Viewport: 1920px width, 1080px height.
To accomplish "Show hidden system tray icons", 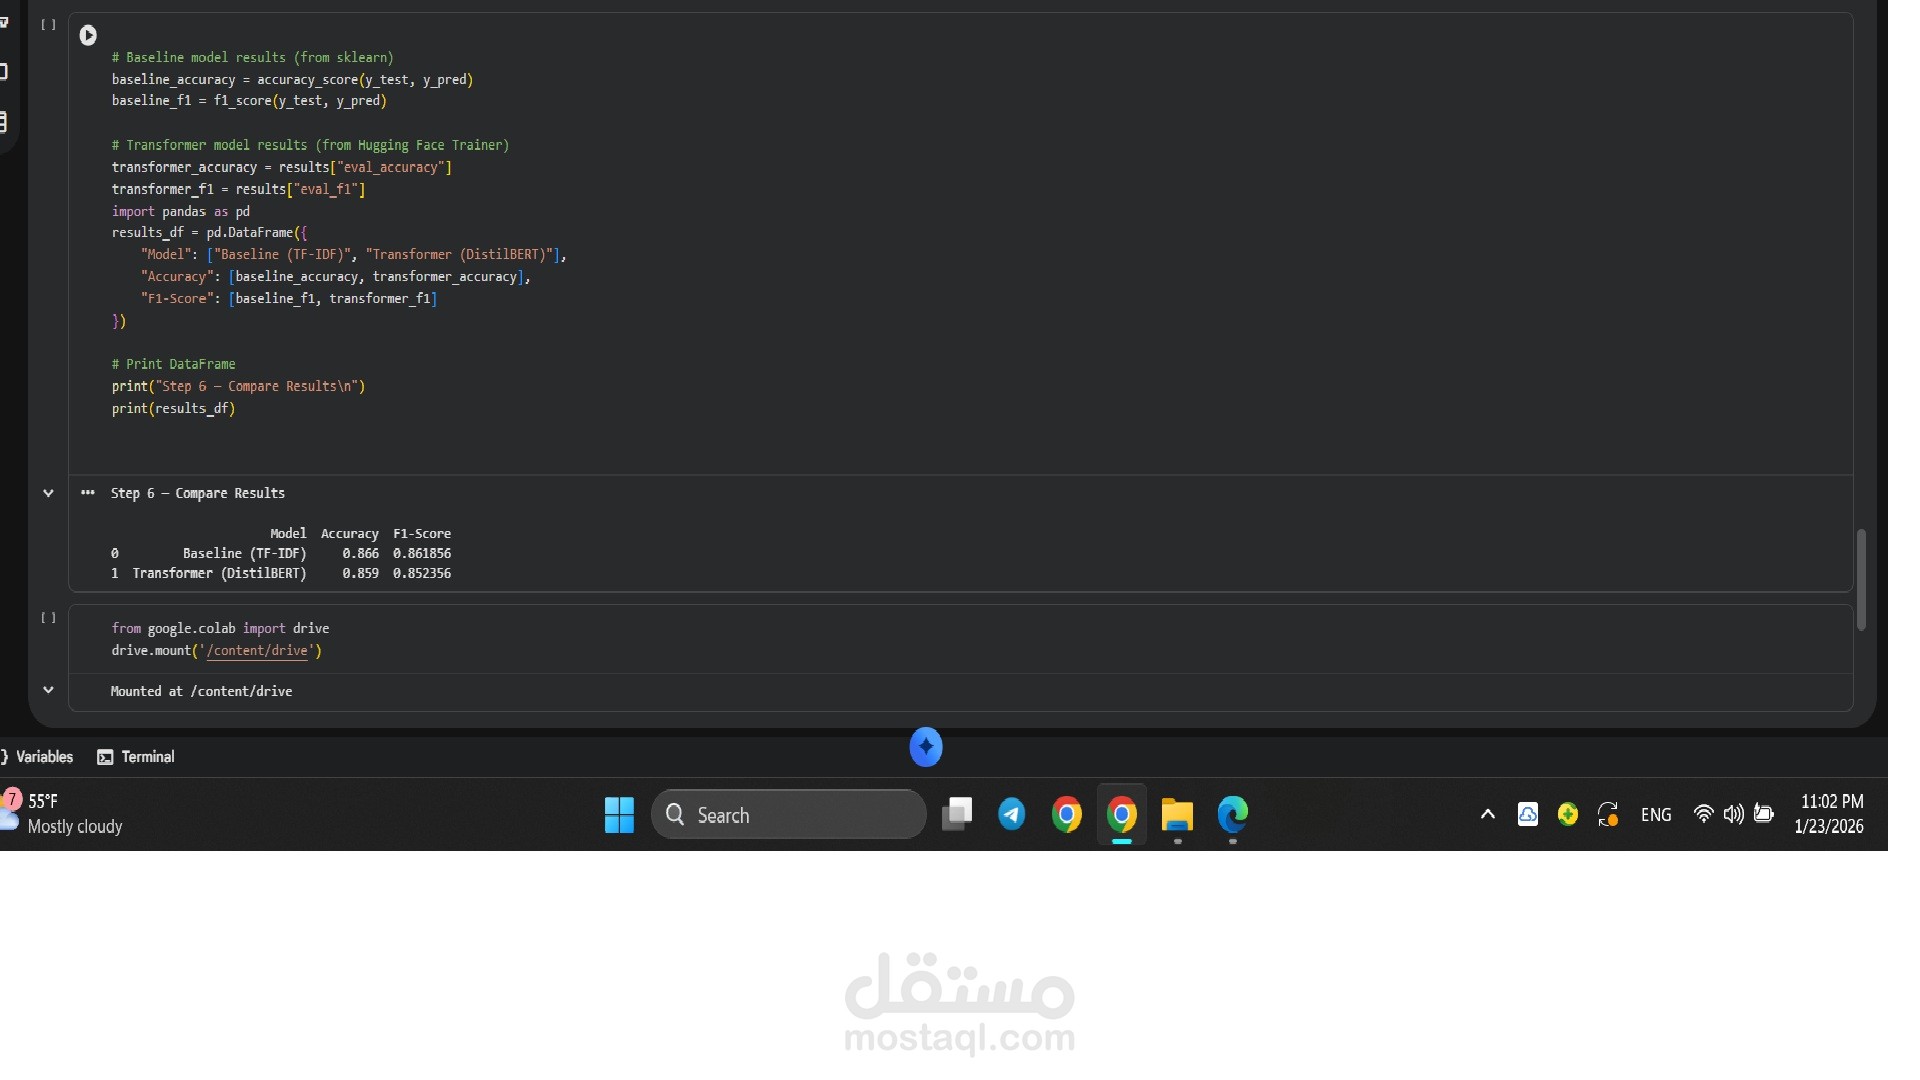I will [1487, 814].
